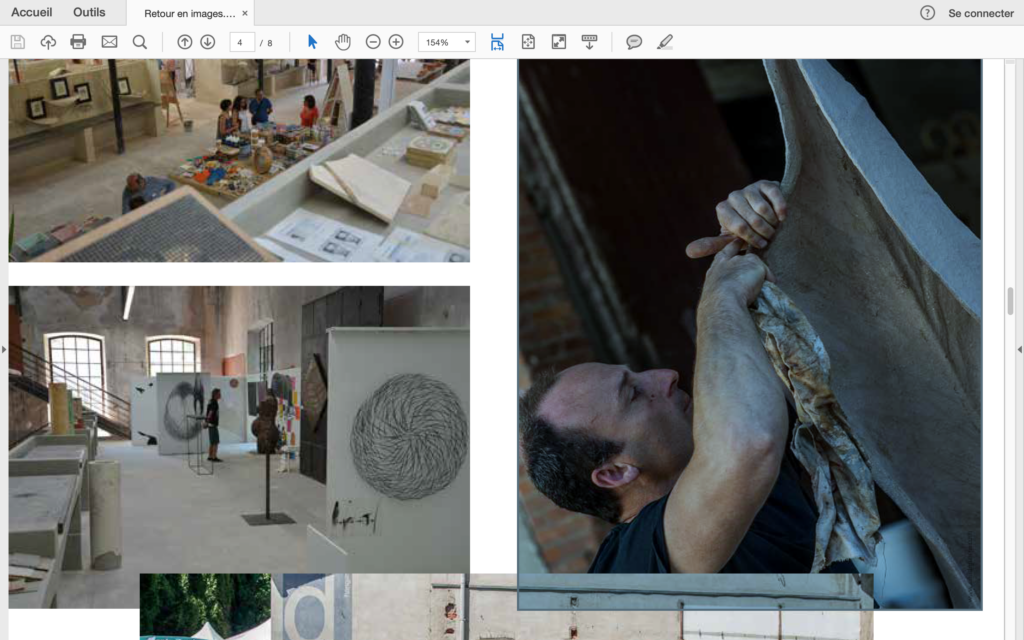
Task: Toggle fit-to-width scrolling mode
Action: pos(497,42)
